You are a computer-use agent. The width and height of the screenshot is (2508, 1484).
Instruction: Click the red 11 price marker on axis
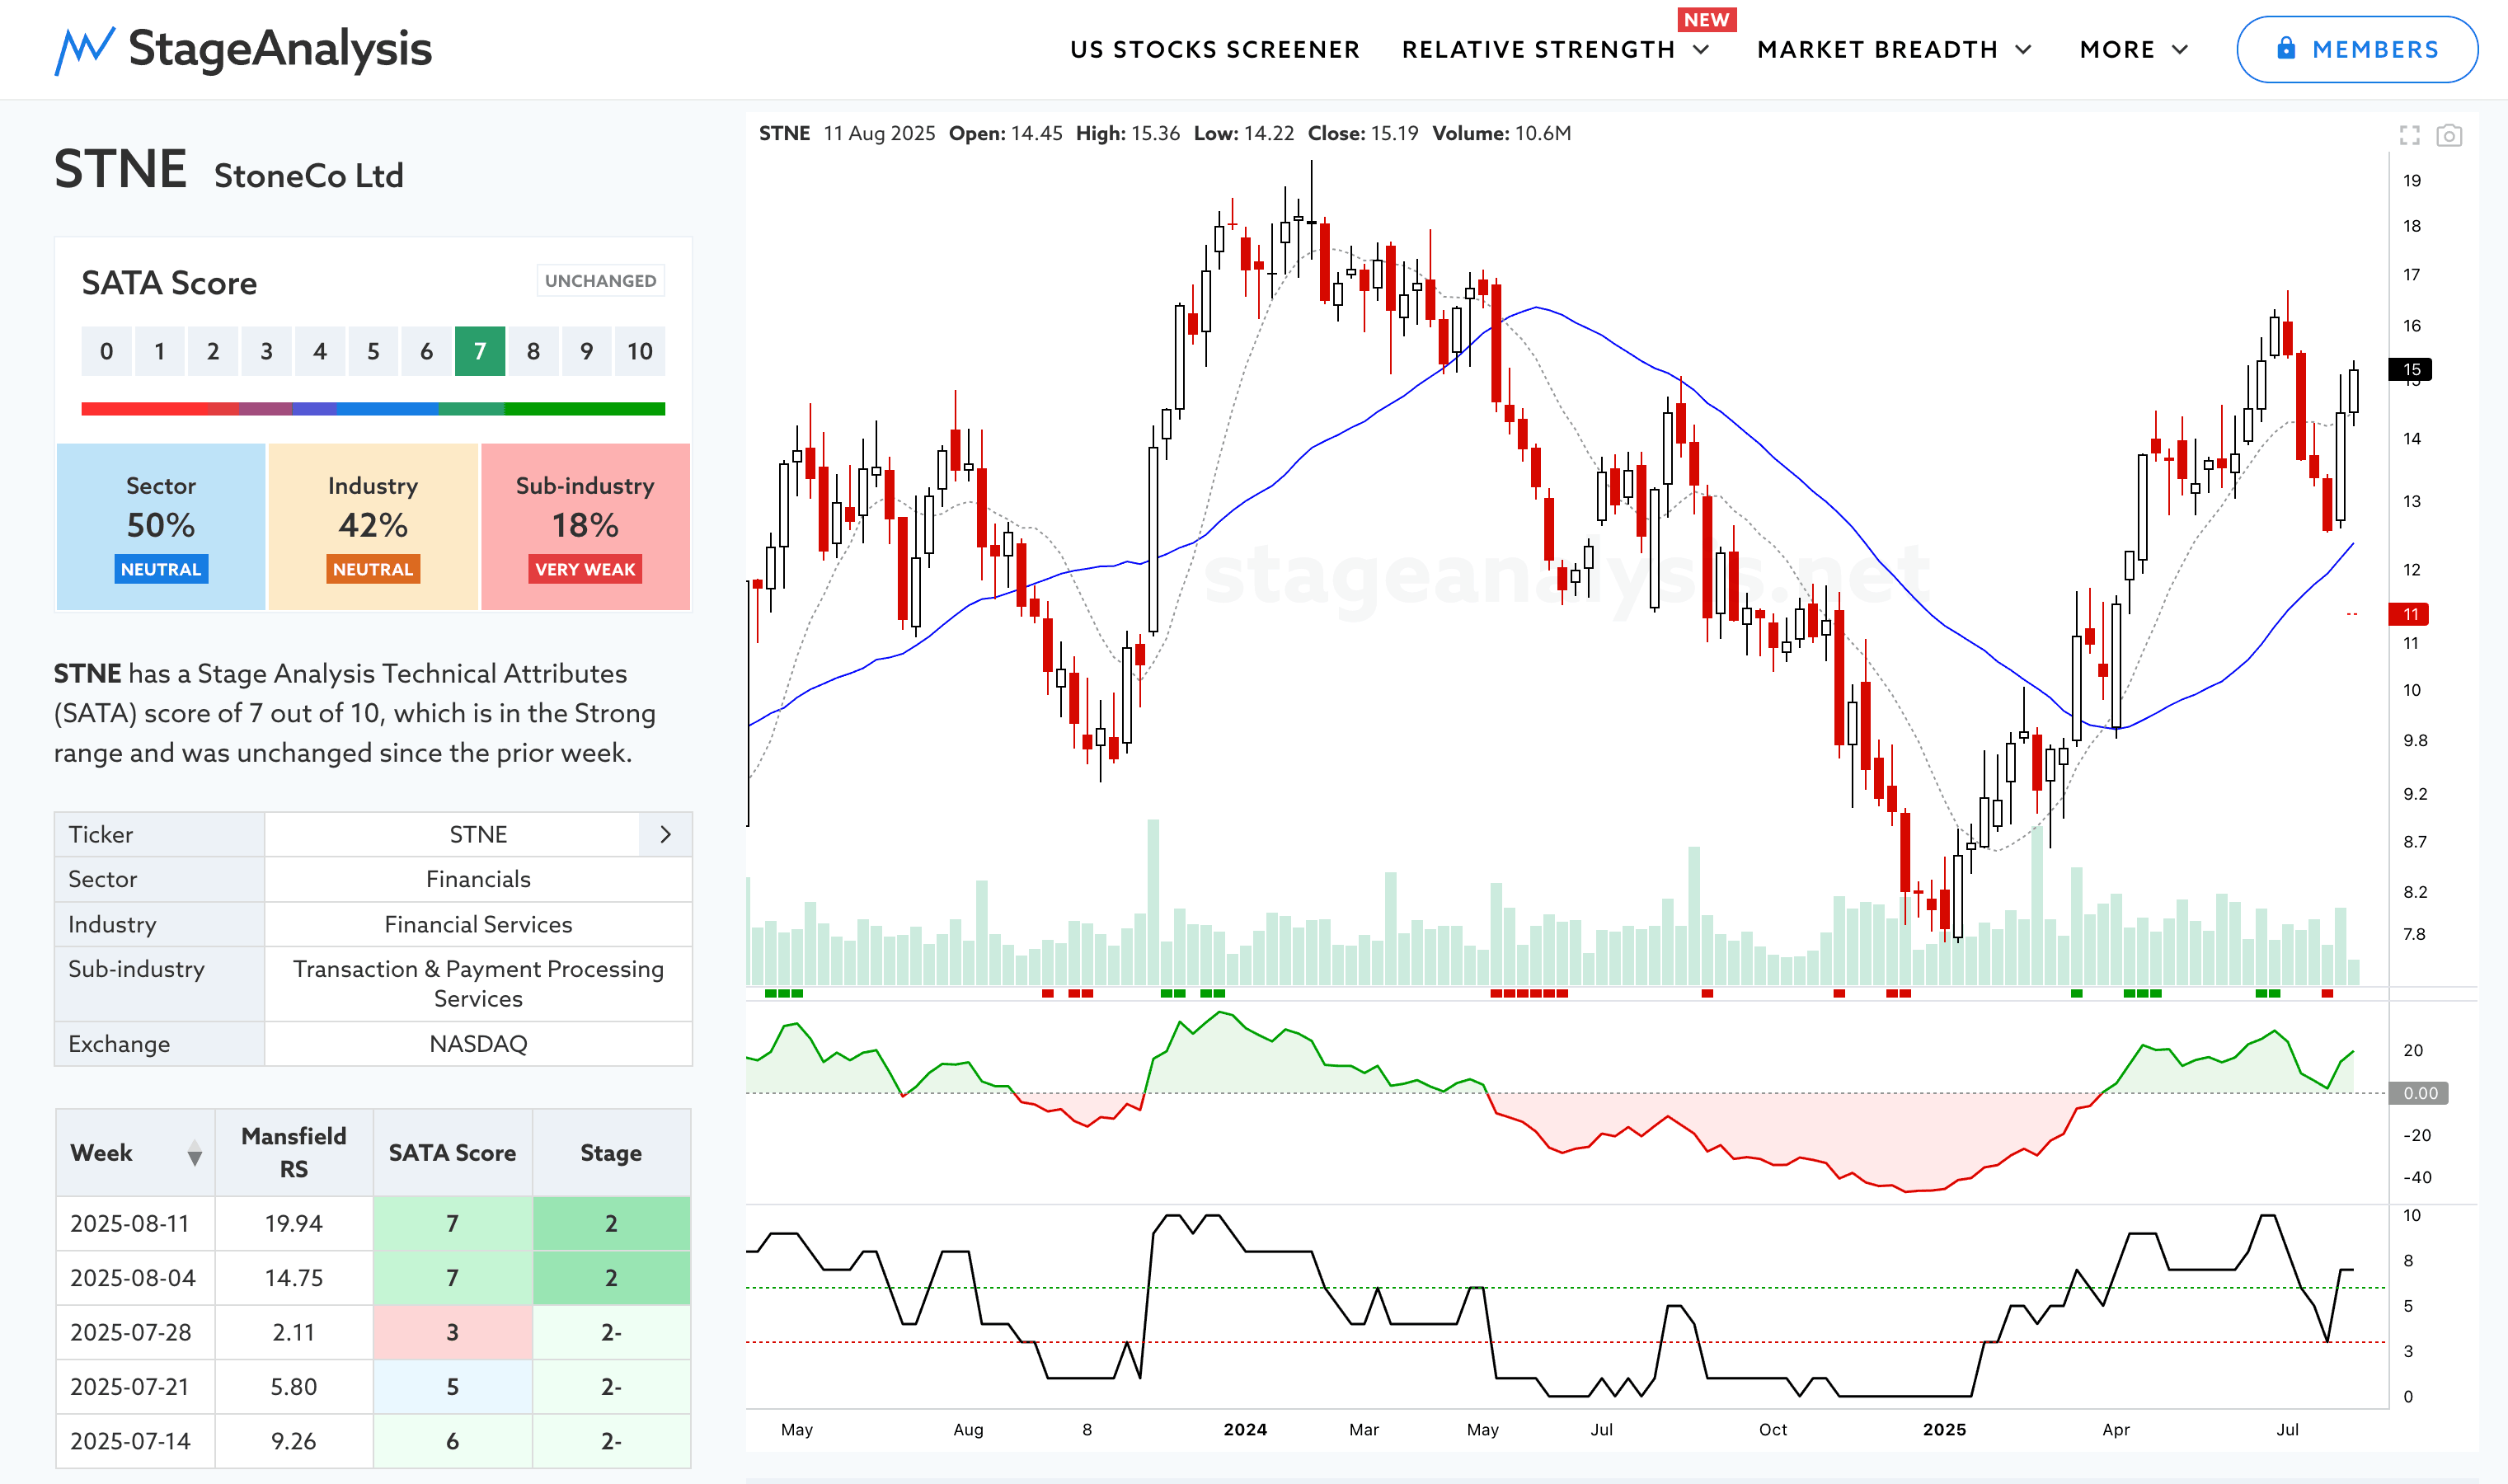click(2410, 614)
